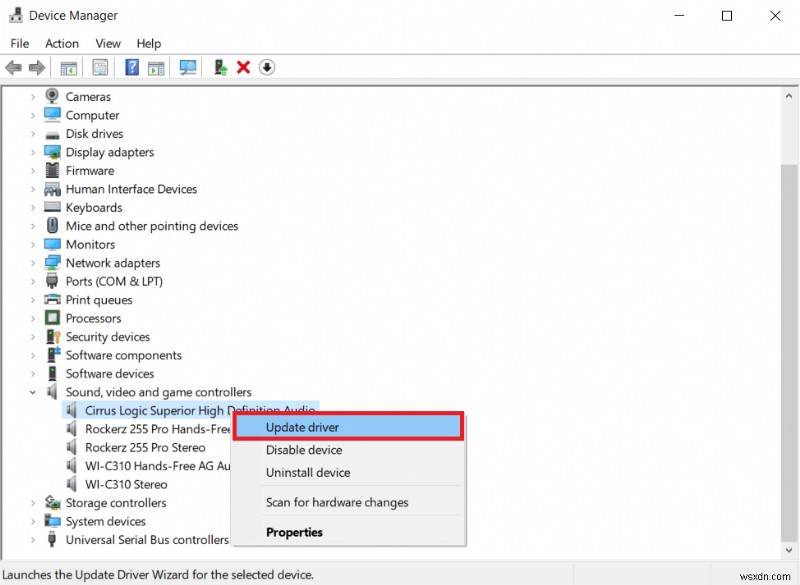Open the Action menu
The height and width of the screenshot is (585, 800).
coord(62,43)
